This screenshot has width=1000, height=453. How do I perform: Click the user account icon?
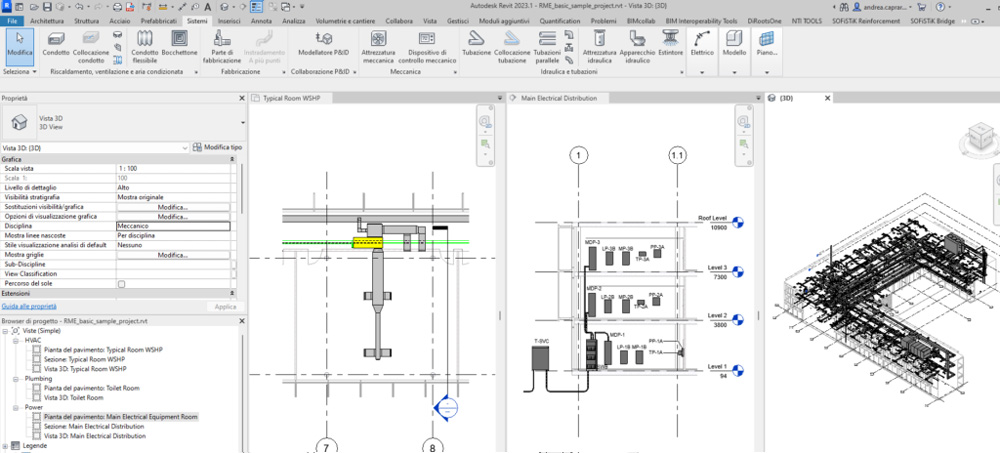[x=856, y=7]
